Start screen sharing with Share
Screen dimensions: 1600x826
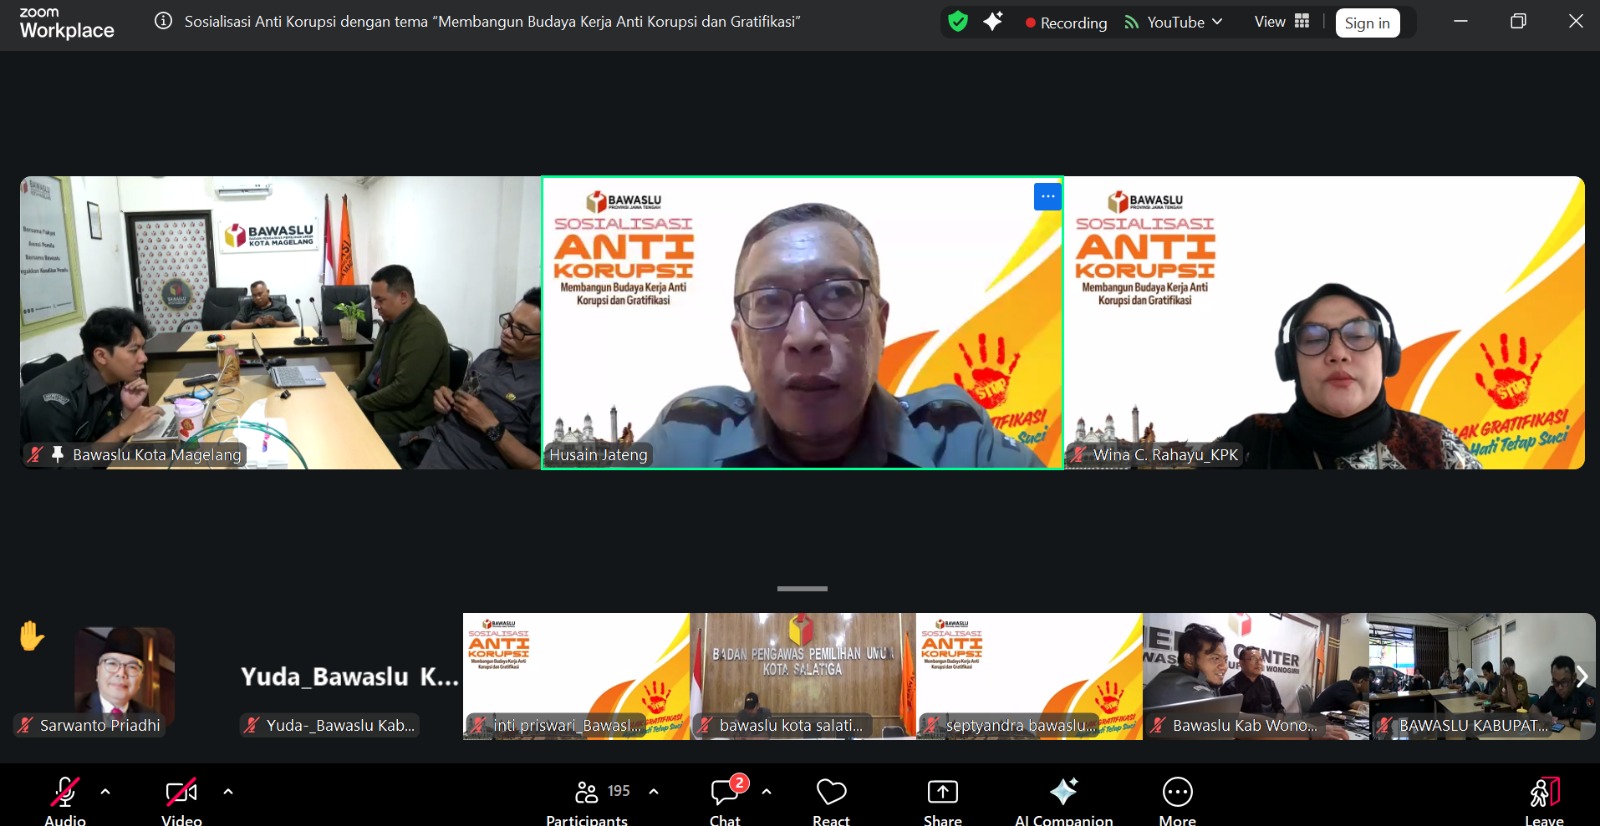[x=943, y=800]
